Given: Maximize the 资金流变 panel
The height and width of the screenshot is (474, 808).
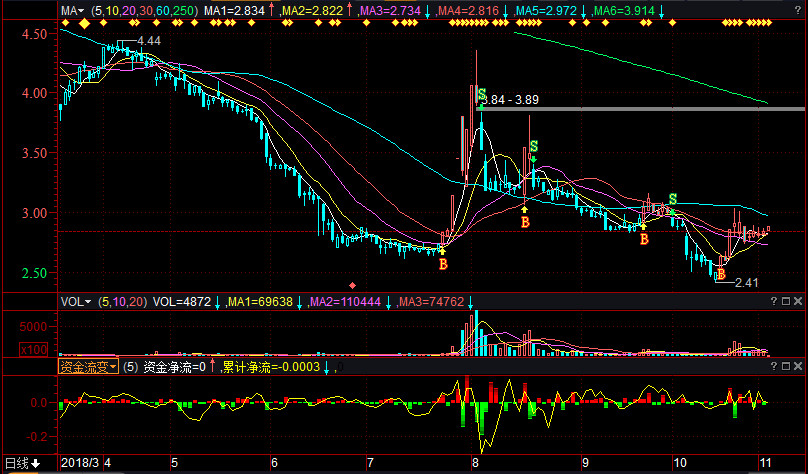Looking at the screenshot, I should point(786,366).
